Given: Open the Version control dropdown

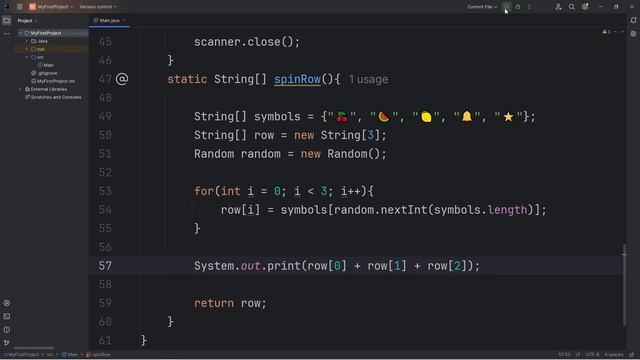Looking at the screenshot, I should point(98,7).
